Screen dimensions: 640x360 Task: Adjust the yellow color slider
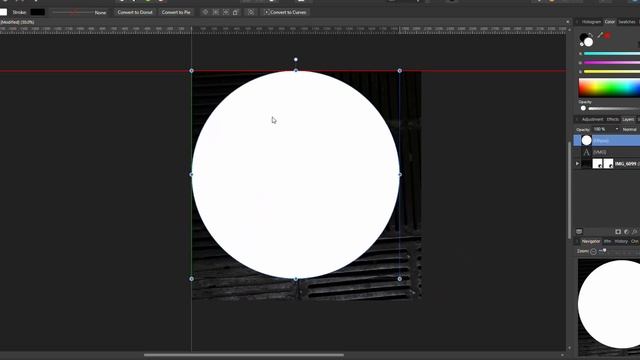pyautogui.click(x=611, y=71)
